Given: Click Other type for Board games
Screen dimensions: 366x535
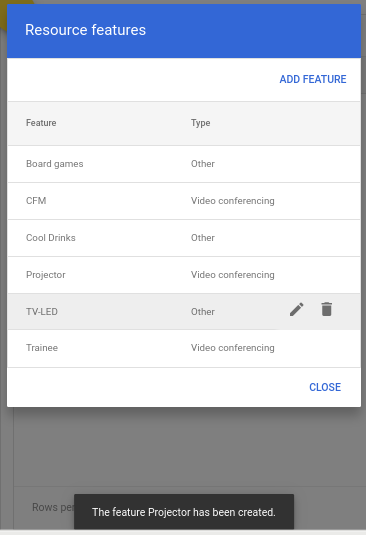Looking at the screenshot, I should tap(203, 164).
